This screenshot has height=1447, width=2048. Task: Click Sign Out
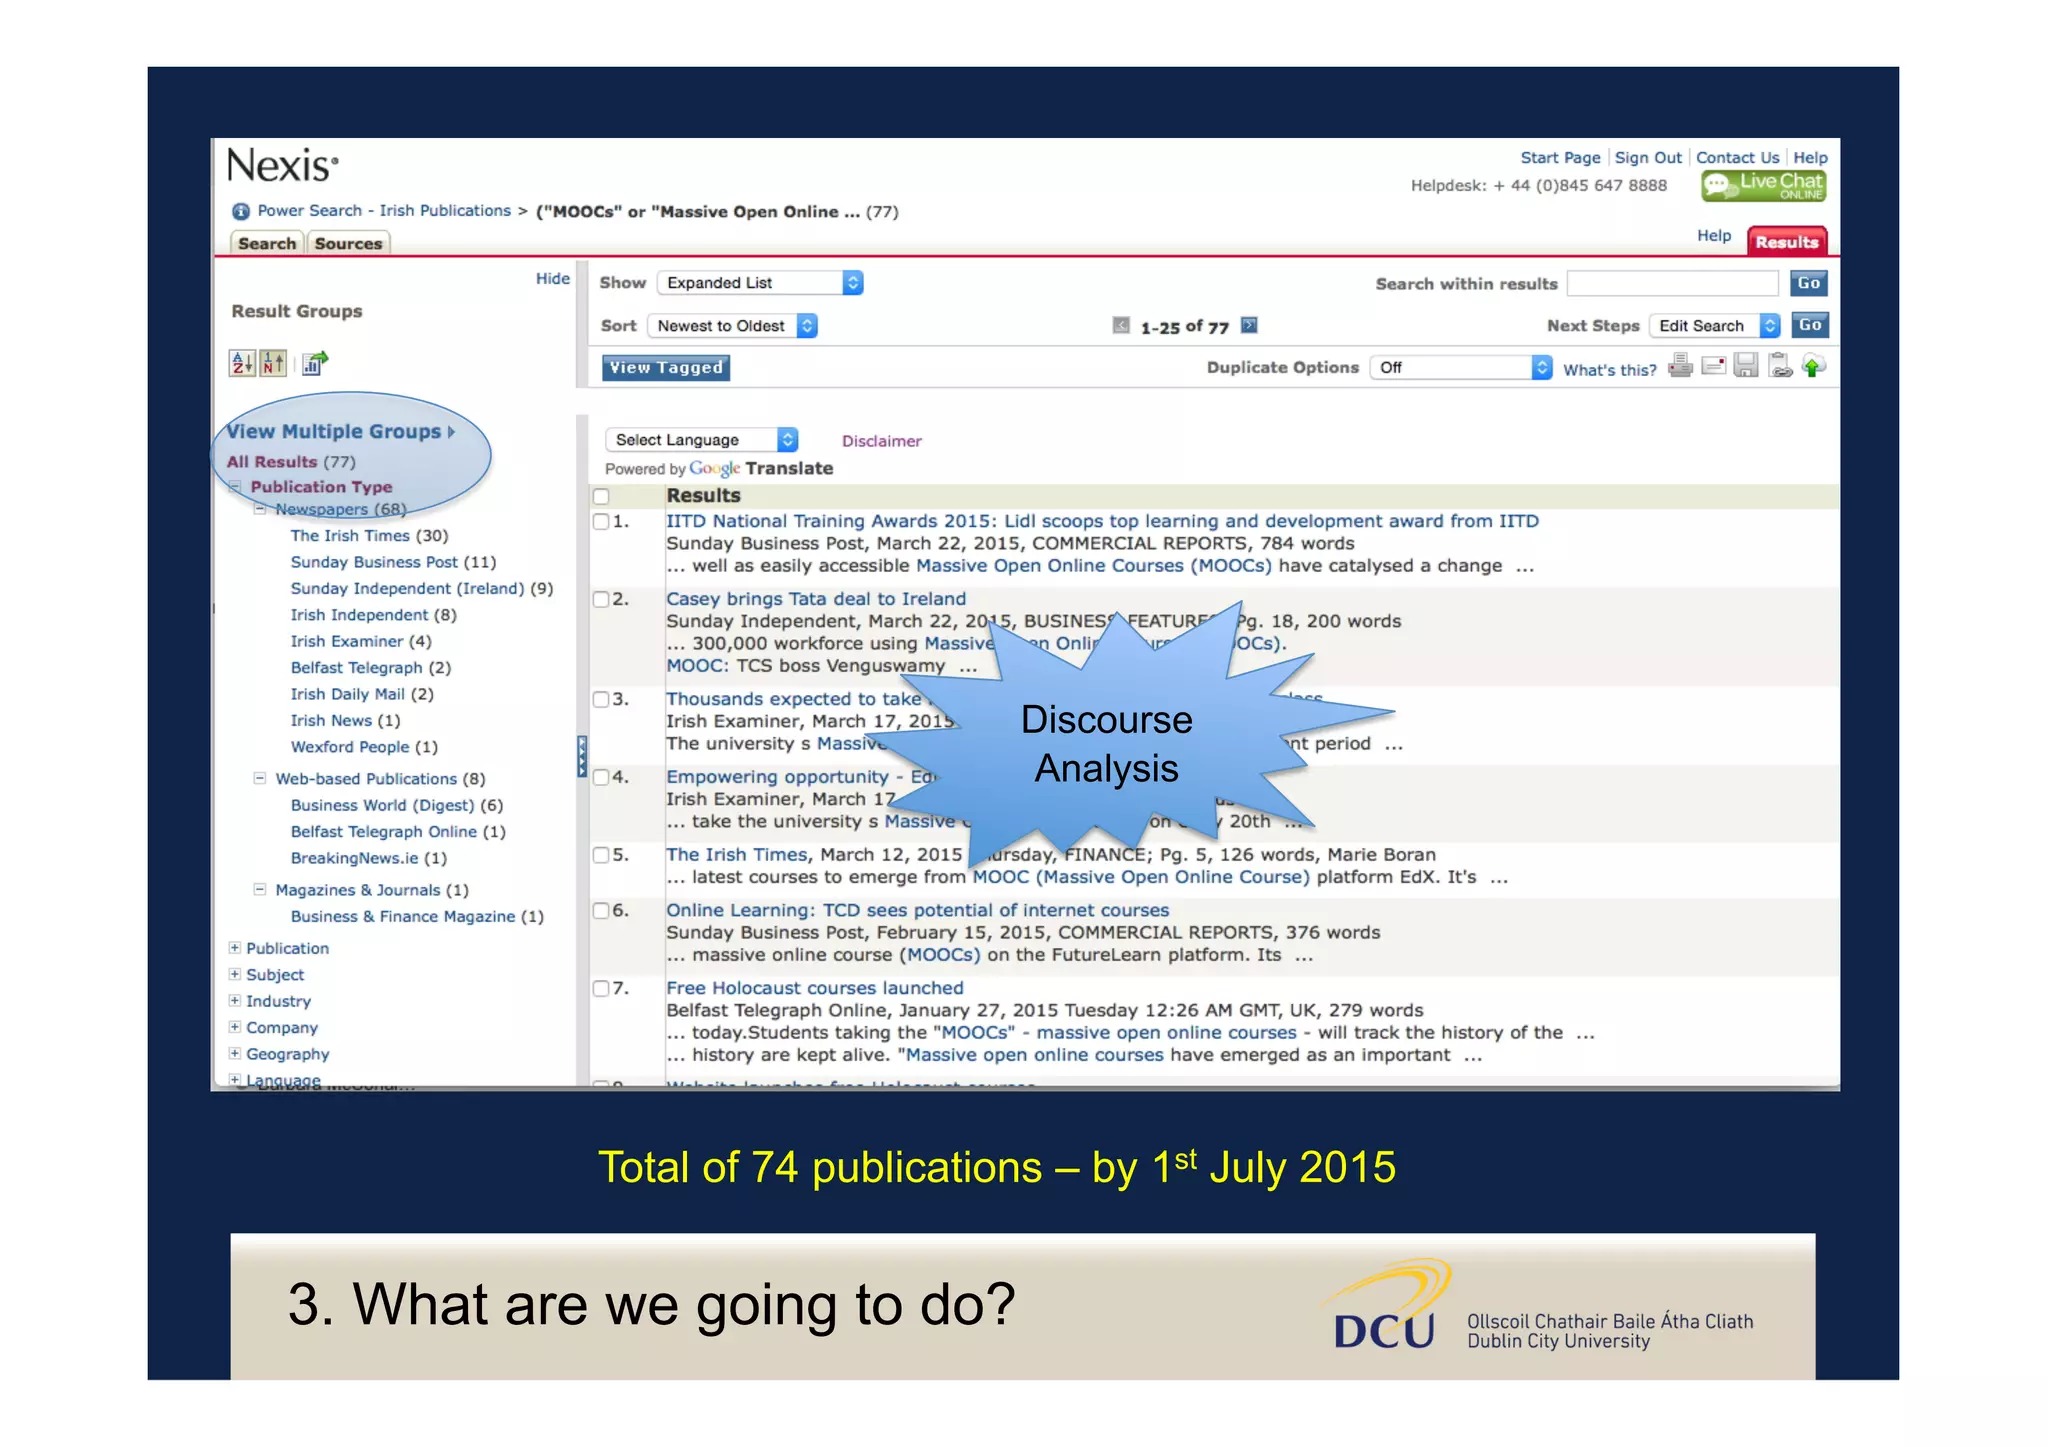coord(1648,158)
